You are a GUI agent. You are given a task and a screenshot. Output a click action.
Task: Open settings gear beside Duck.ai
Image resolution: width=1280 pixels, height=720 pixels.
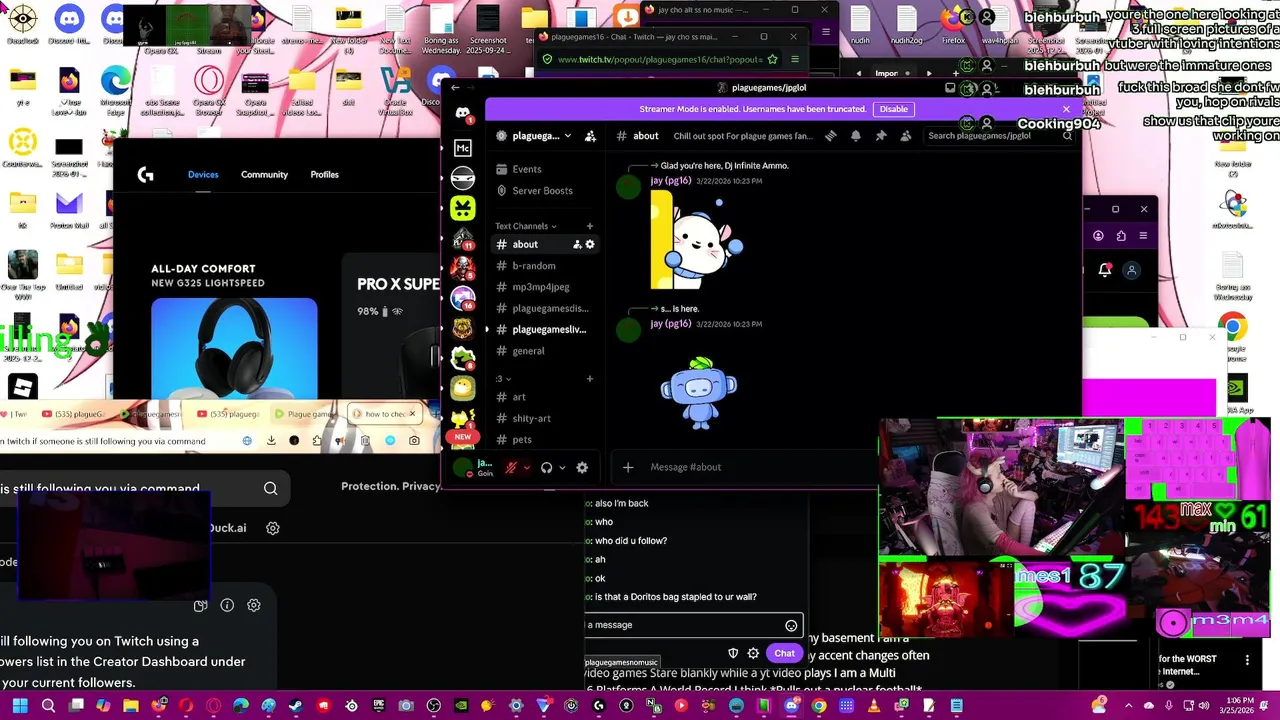point(272,528)
